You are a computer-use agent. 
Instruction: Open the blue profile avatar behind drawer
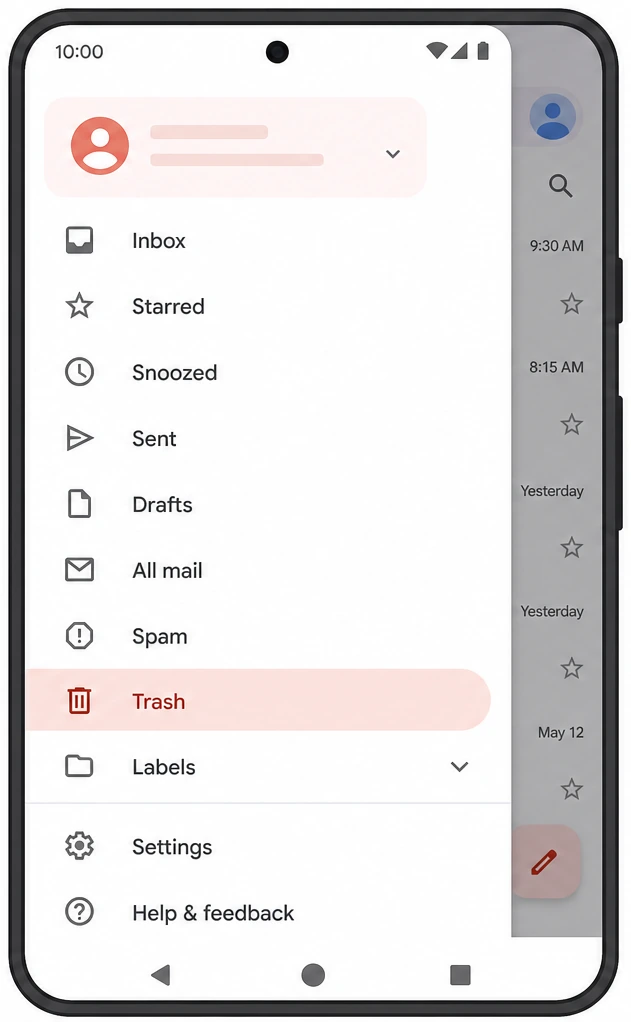pos(553,117)
